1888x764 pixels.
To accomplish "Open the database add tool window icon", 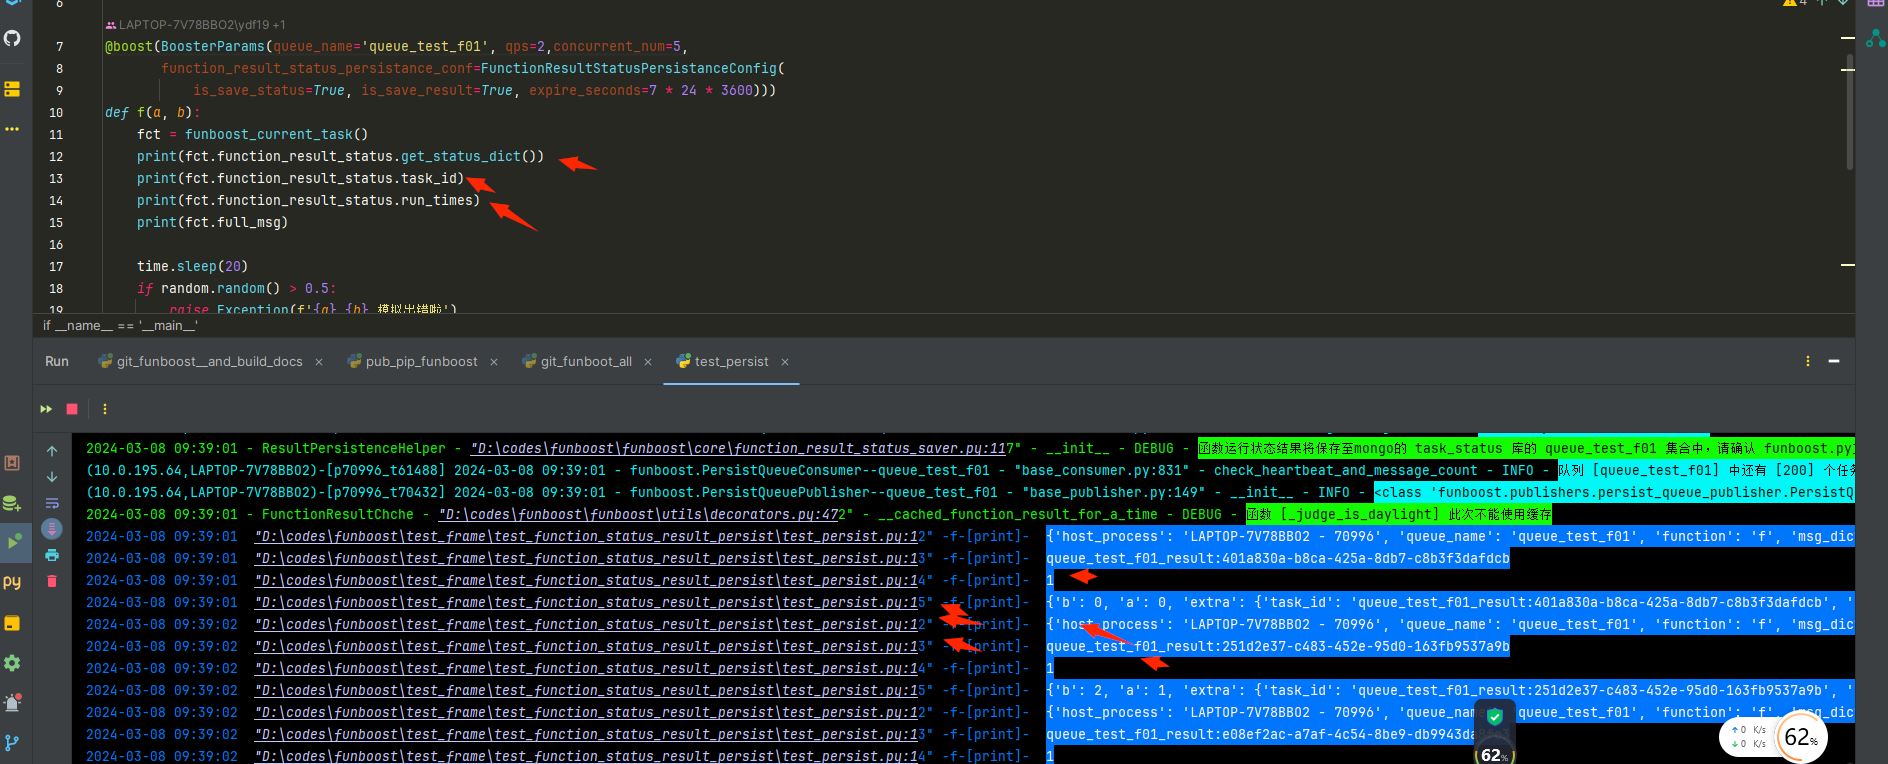I will pos(12,503).
